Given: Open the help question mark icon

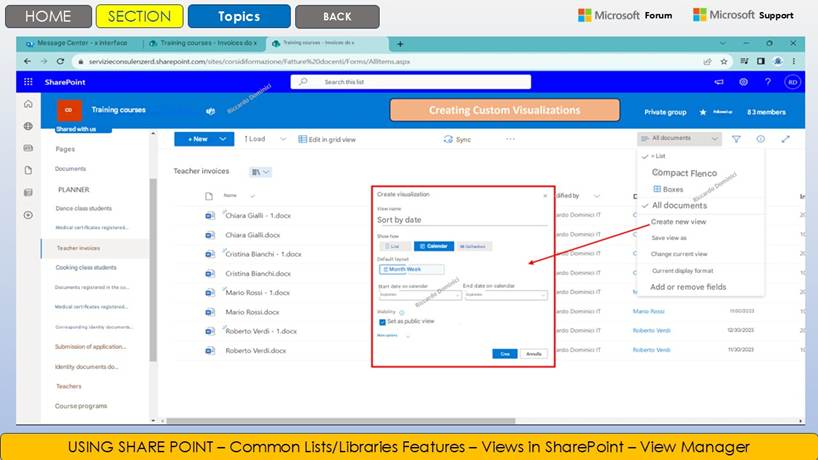Looking at the screenshot, I should coord(767,82).
